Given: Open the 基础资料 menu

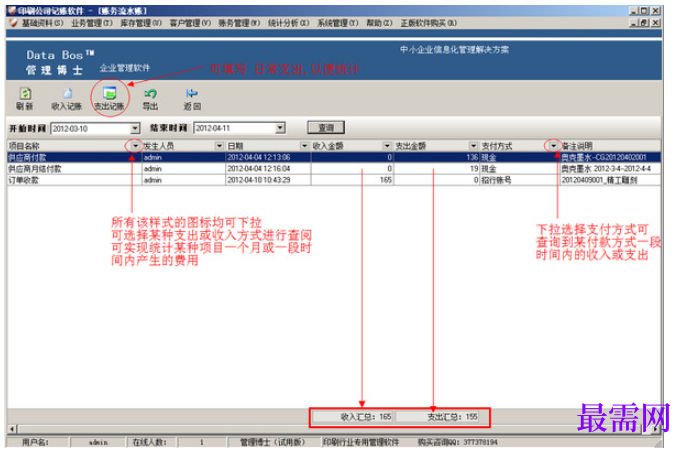Looking at the screenshot, I should 43,23.
